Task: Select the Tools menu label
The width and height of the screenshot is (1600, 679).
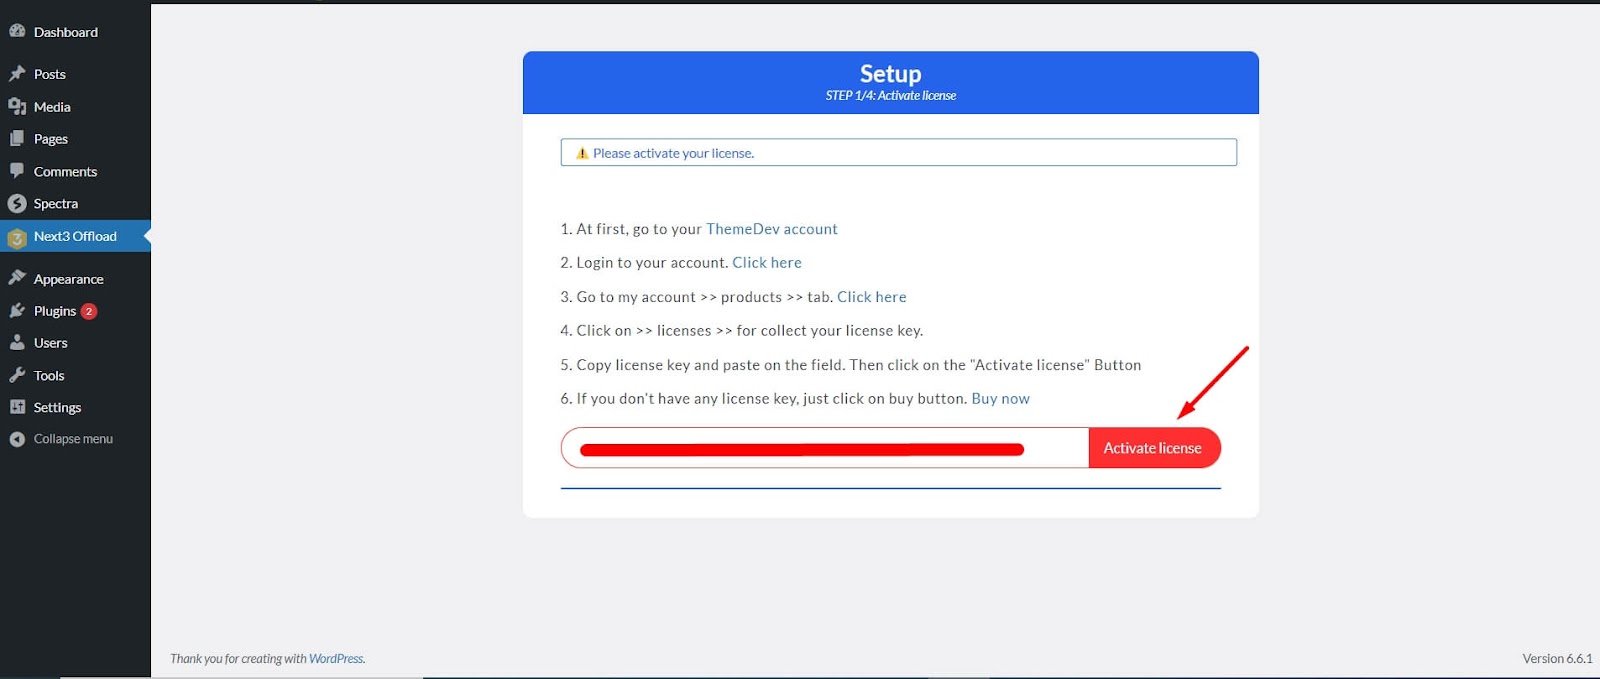Action: 49,376
